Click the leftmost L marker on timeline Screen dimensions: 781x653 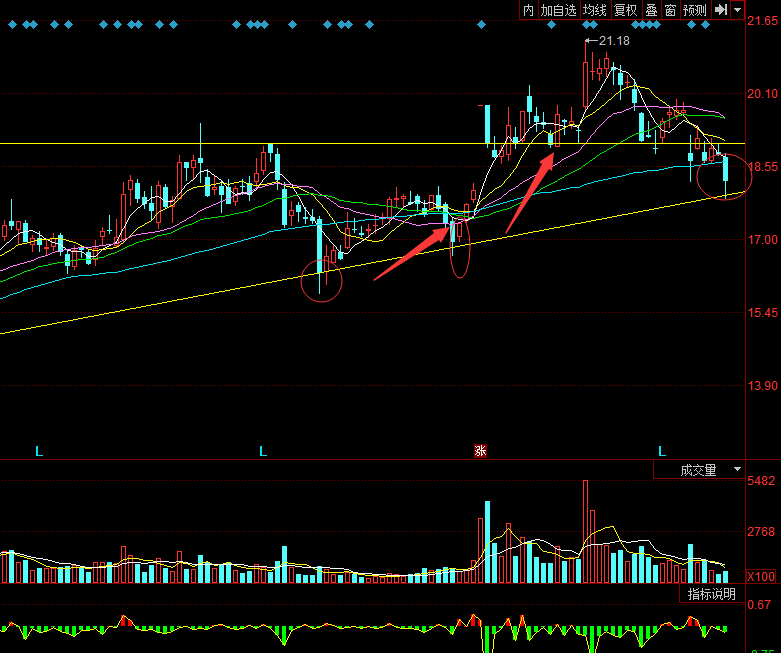[39, 451]
